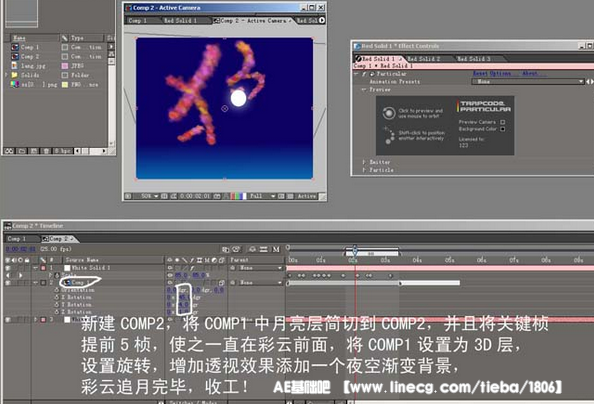Select Comp 1 in the Project panel list
This screenshot has height=404, width=594.
click(x=30, y=47)
